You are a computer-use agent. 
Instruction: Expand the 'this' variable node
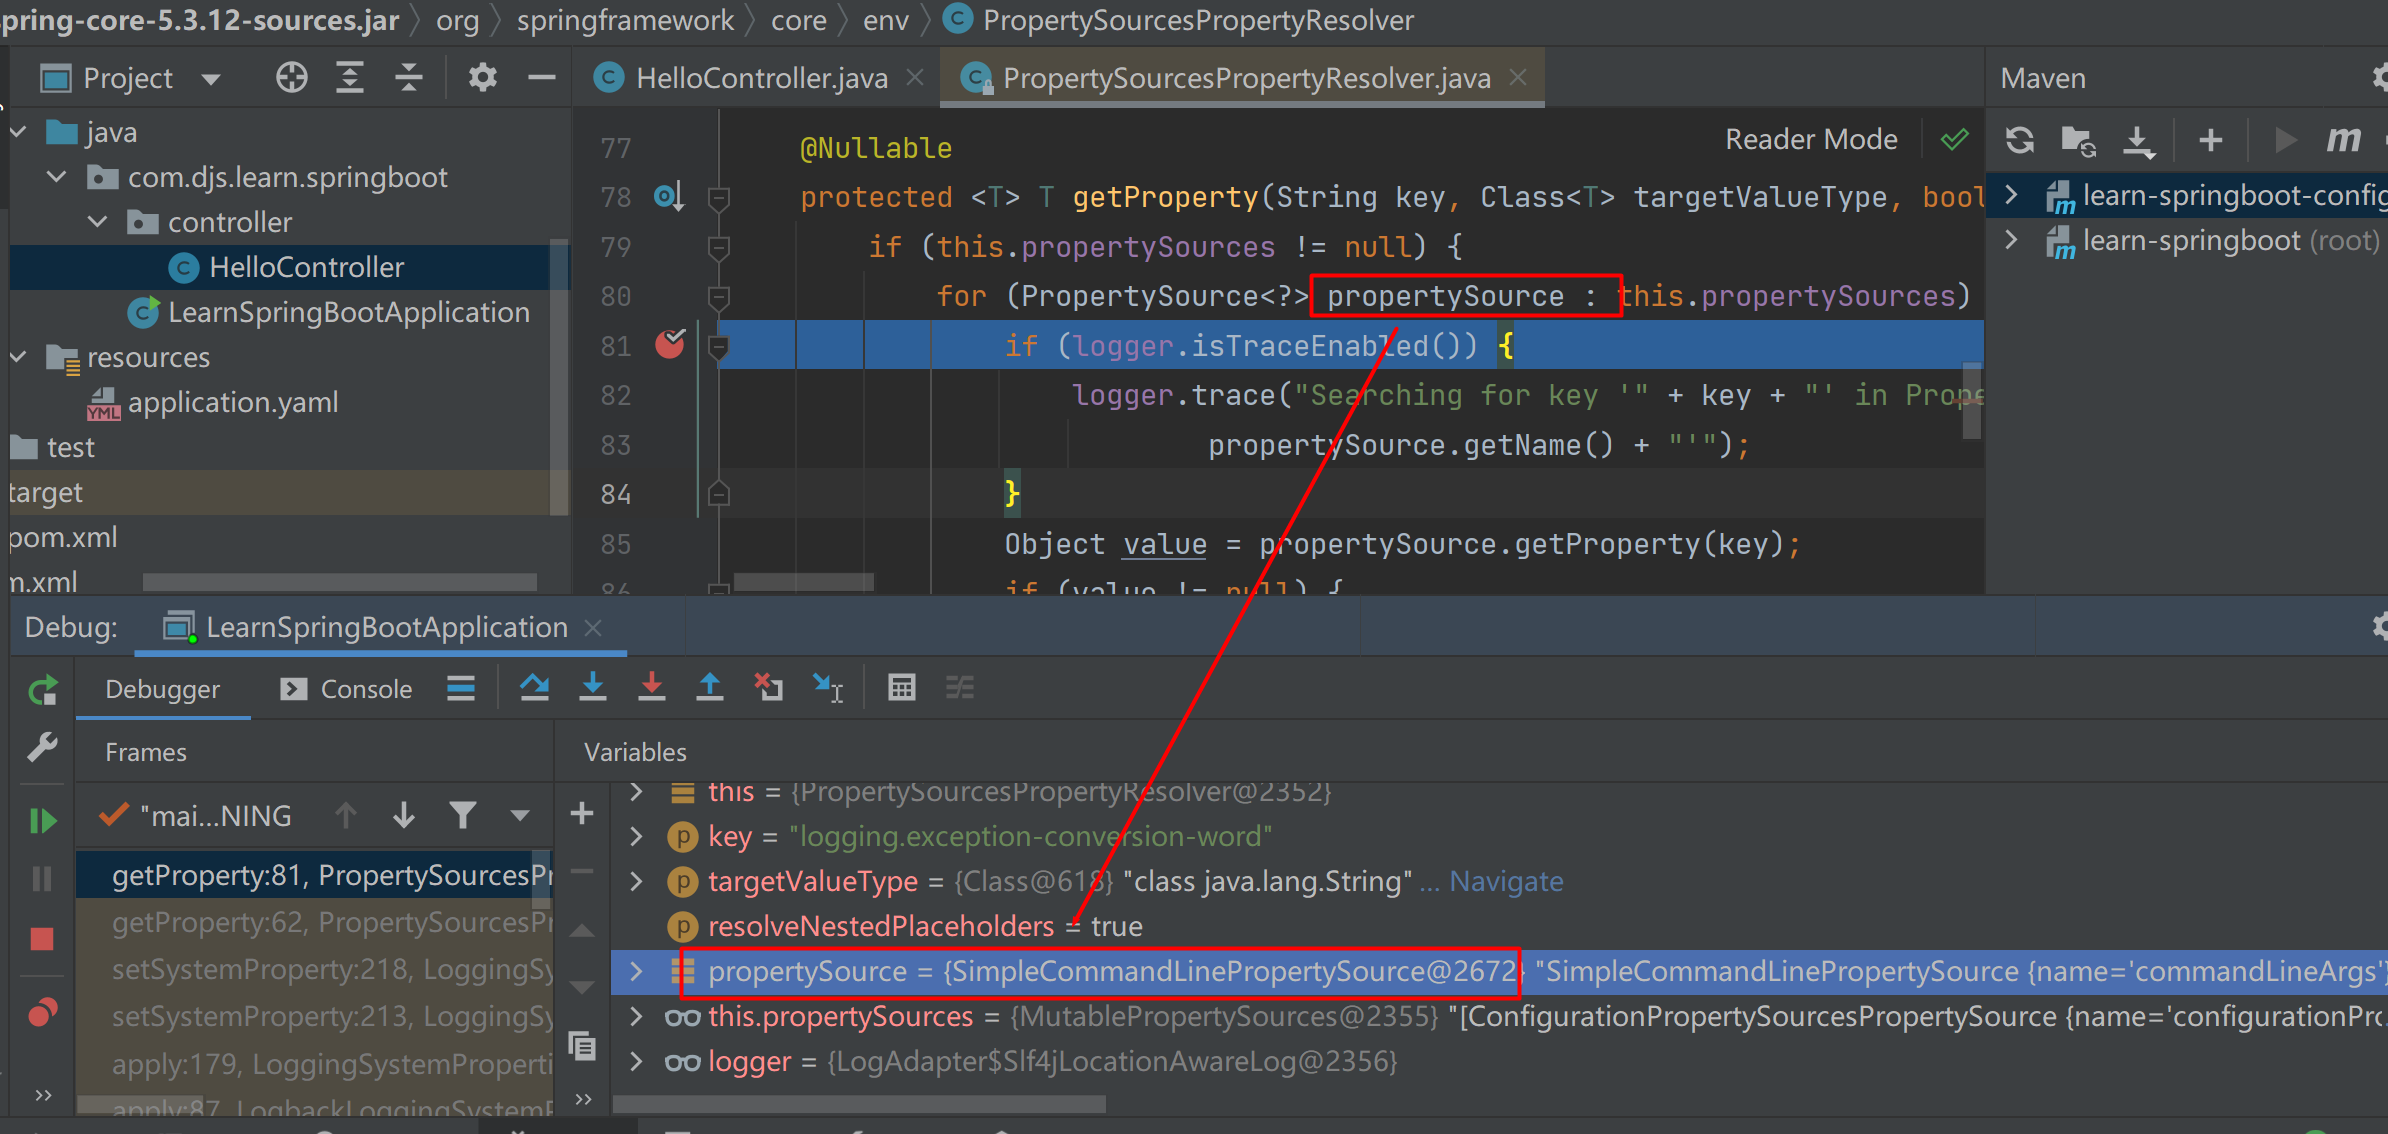tap(636, 791)
